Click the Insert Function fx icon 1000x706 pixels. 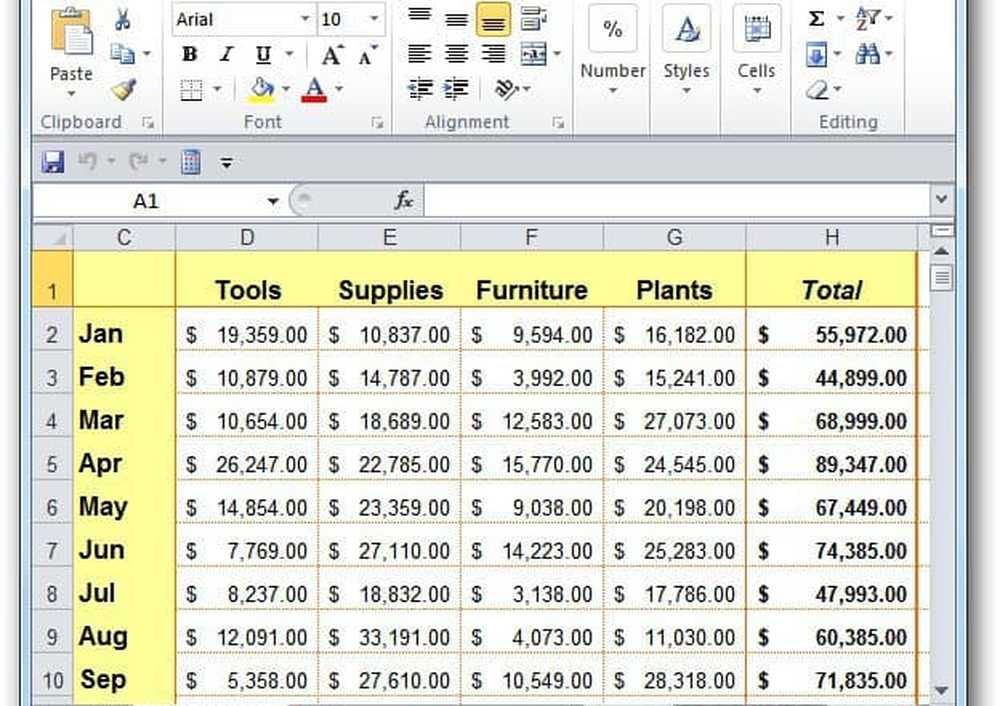403,201
